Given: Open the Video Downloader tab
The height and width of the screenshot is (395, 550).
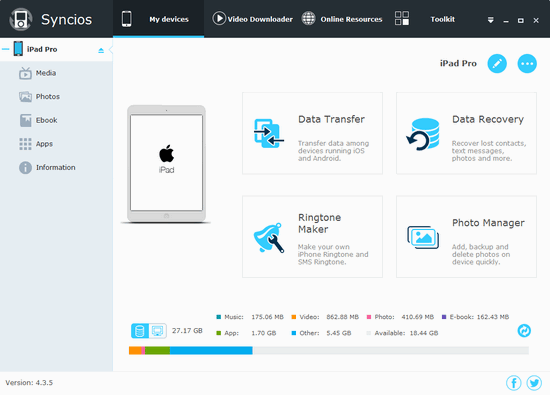Looking at the screenshot, I should click(x=253, y=19).
